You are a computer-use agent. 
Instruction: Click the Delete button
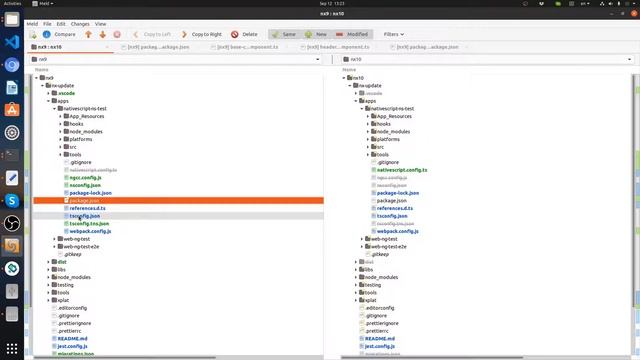(x=244, y=34)
